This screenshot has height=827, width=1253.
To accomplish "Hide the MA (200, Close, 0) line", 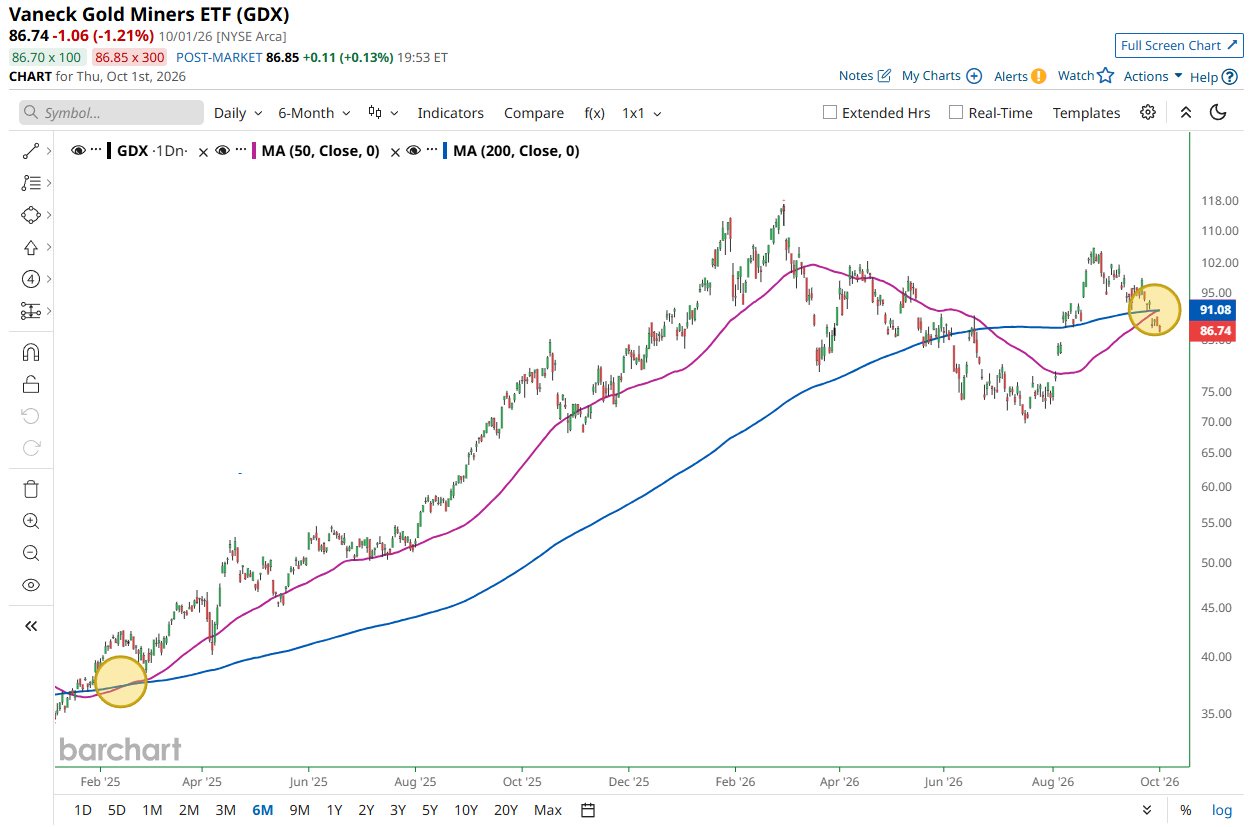I will coord(414,151).
